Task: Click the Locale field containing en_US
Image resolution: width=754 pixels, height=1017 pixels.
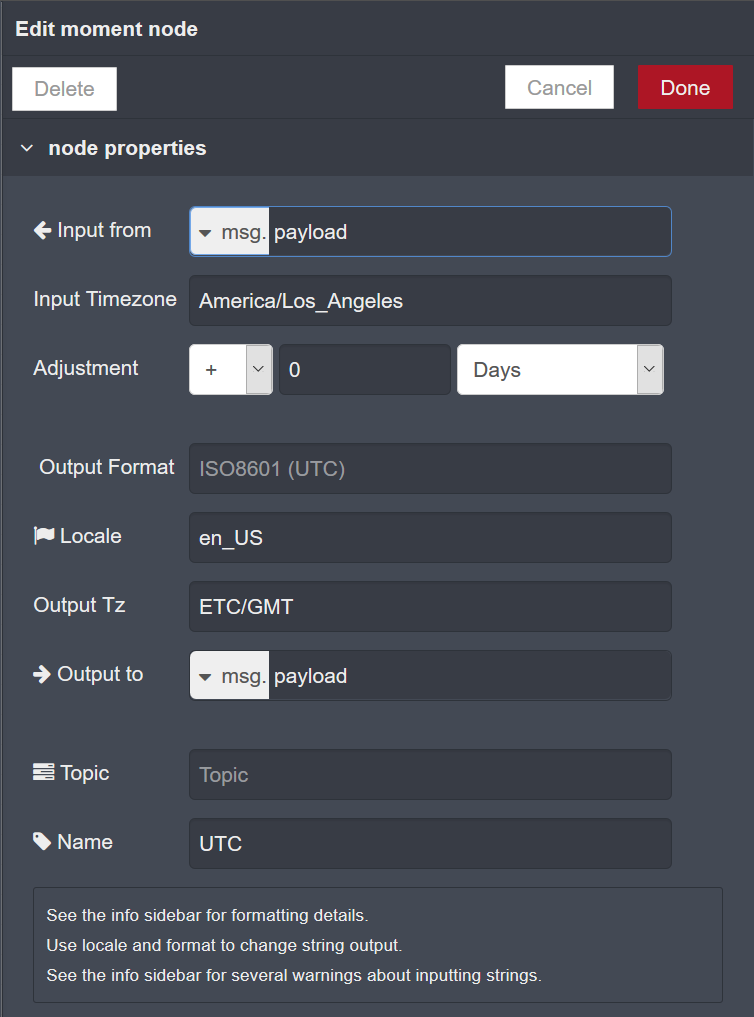Action: coord(430,538)
